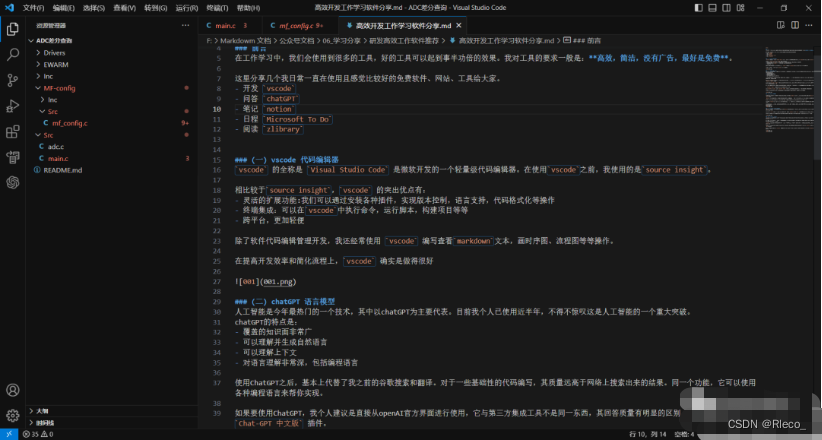This screenshot has height=440, width=822.
Task: Click the 资源管理器 Explorer panel title
Action: pyautogui.click(x=51, y=25)
